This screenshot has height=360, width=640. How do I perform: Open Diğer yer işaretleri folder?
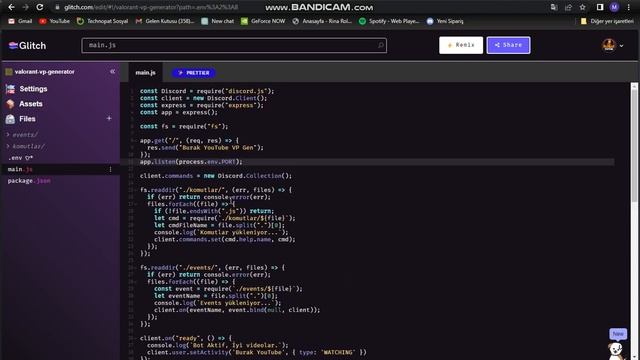point(607,21)
